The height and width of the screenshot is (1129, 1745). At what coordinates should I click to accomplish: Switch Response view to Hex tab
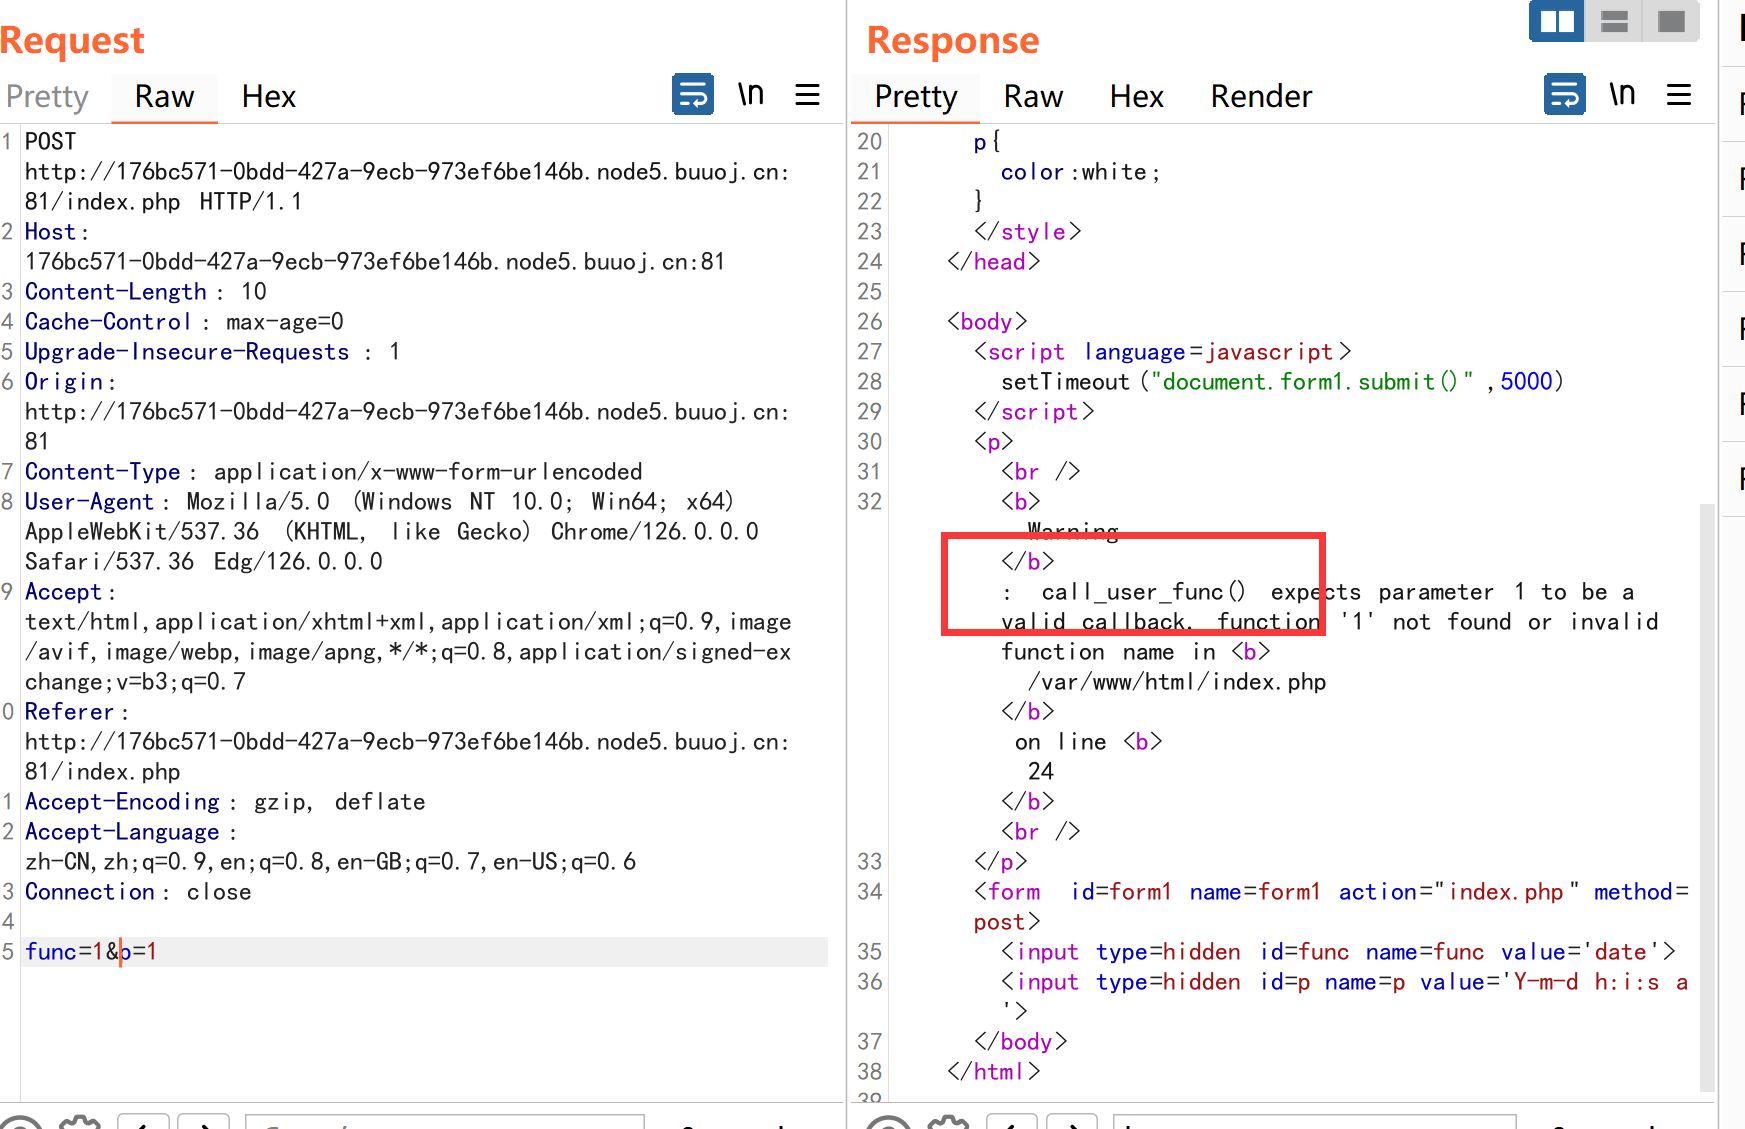coord(1136,97)
